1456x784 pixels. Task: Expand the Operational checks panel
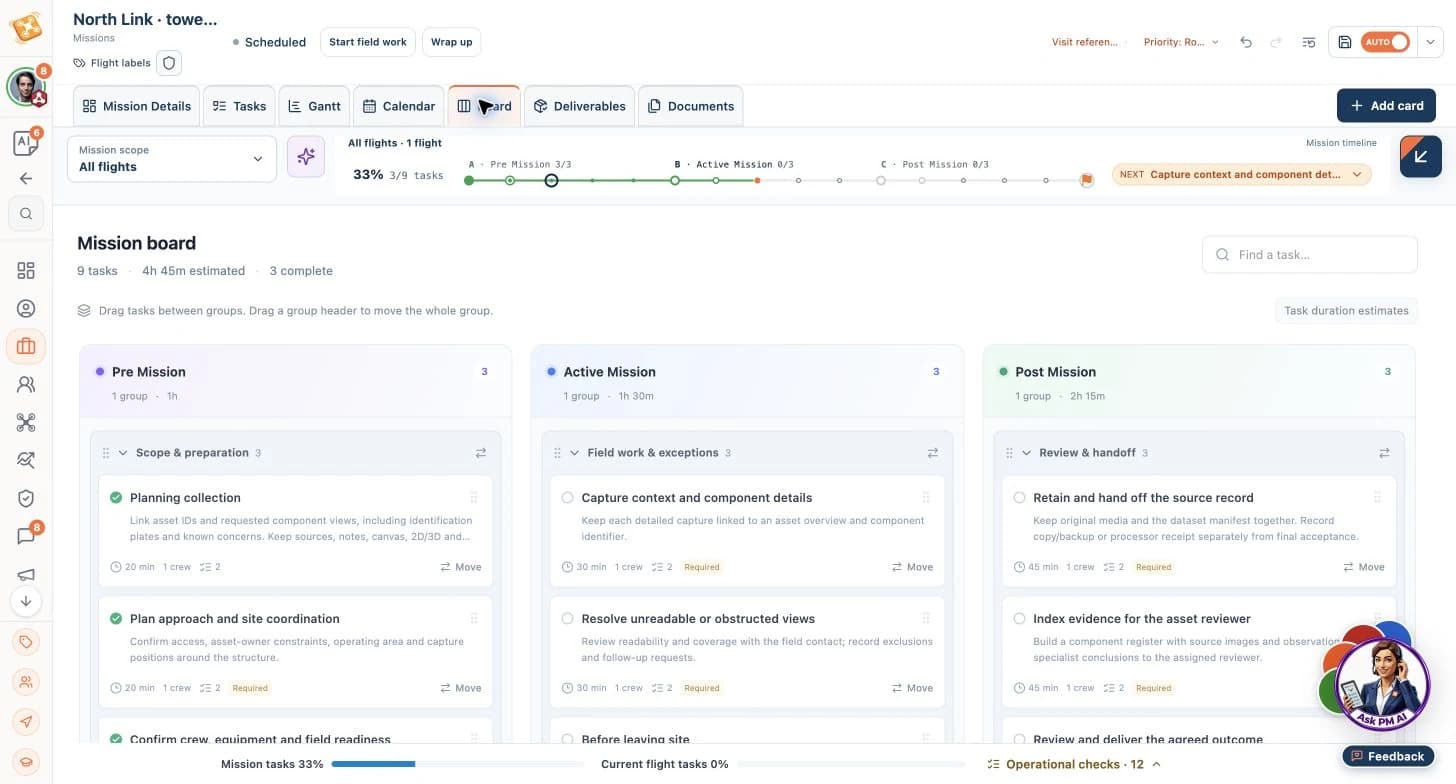click(1074, 764)
